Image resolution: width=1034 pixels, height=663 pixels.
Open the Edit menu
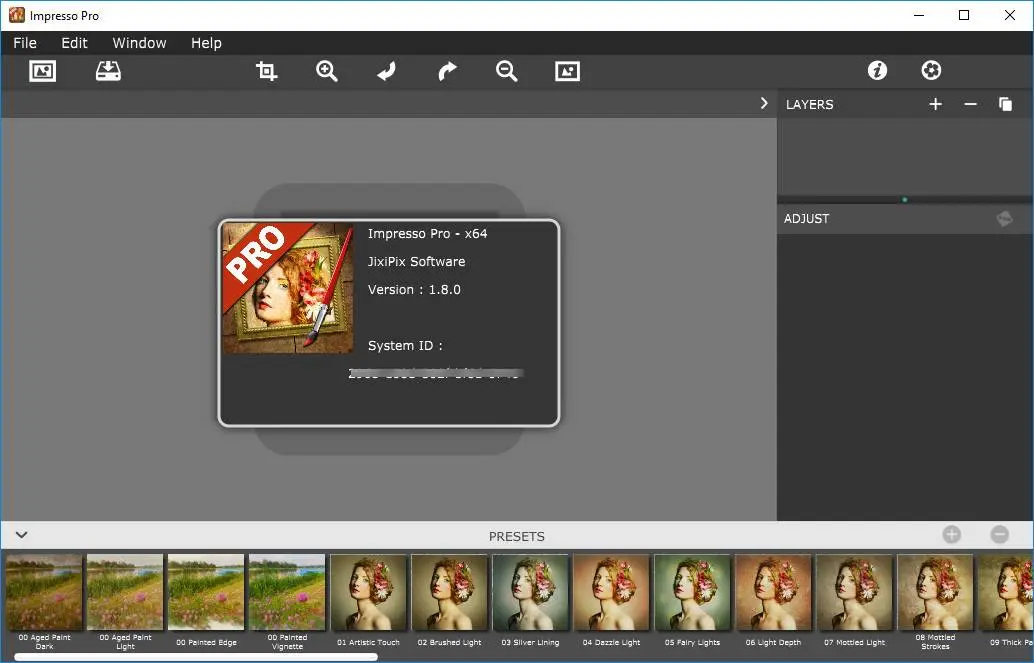[x=75, y=43]
